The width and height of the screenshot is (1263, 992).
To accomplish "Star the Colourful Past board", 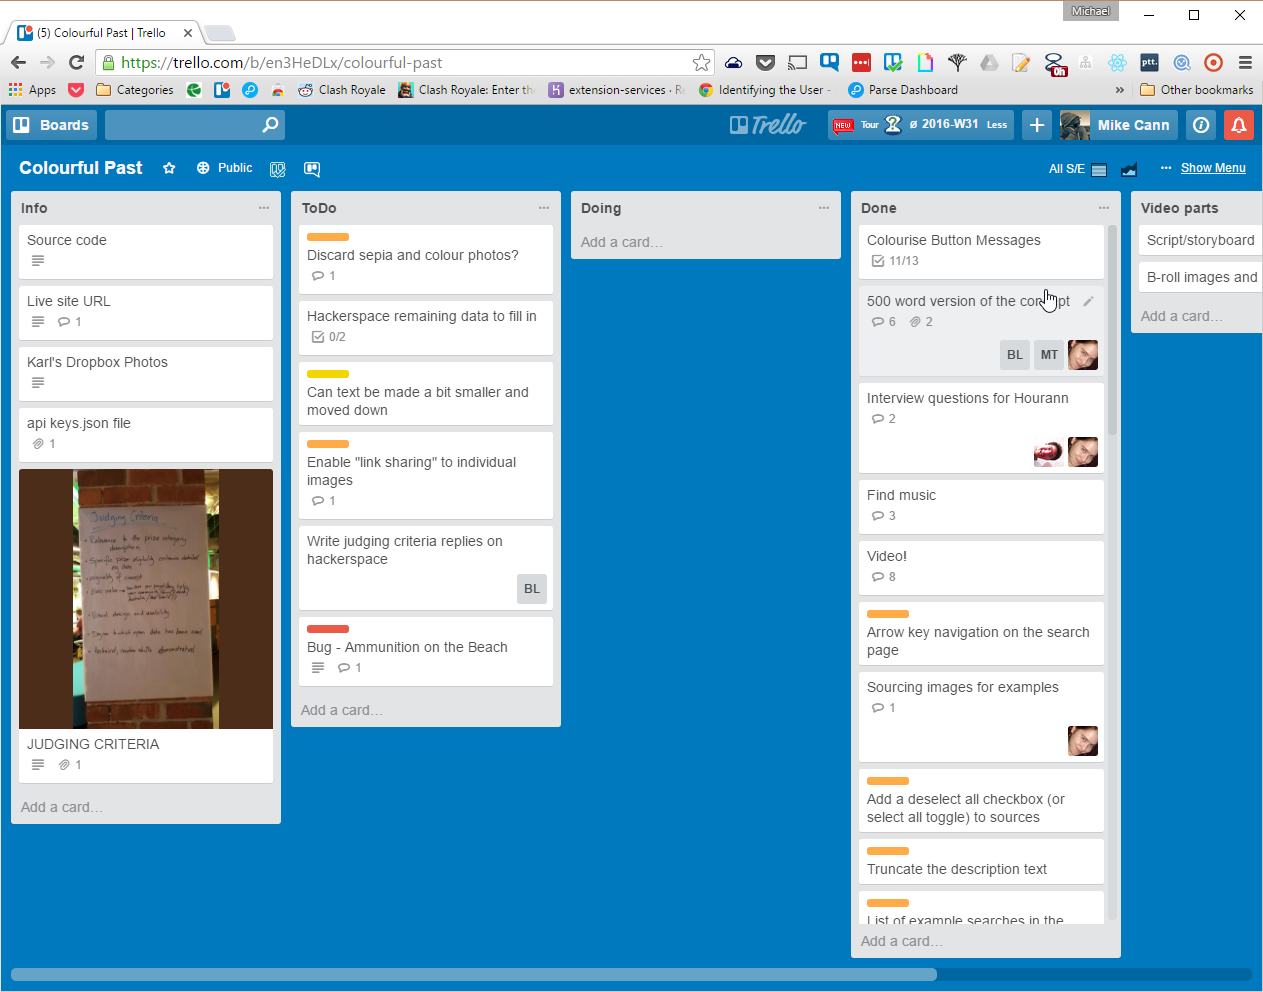I will (x=169, y=168).
